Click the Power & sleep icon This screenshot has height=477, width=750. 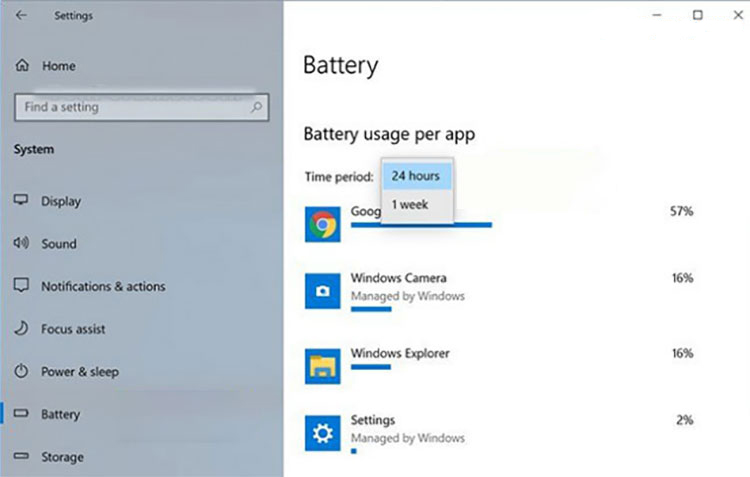[x=21, y=371]
